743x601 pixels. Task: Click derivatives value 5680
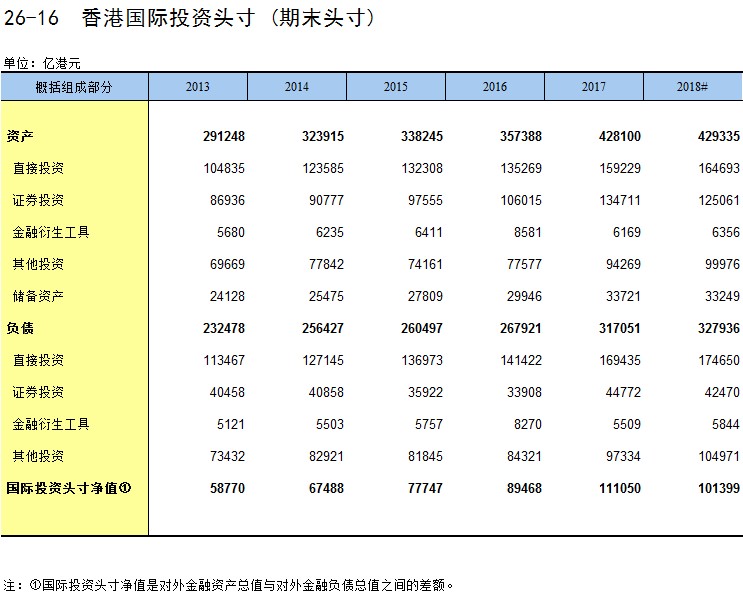click(231, 232)
